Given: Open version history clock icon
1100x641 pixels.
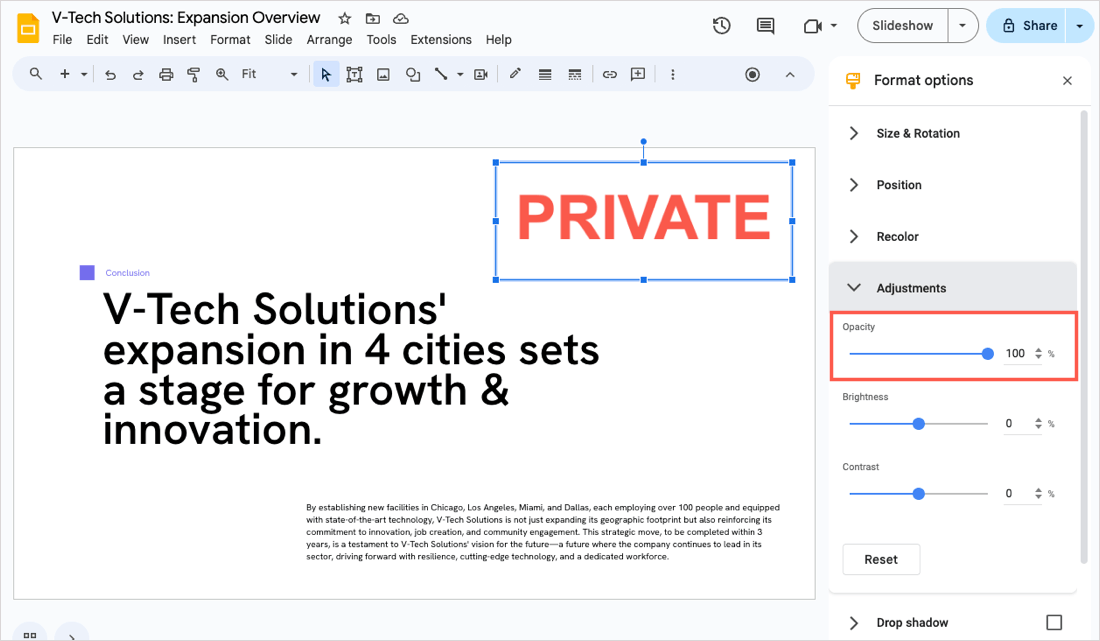Looking at the screenshot, I should [721, 26].
